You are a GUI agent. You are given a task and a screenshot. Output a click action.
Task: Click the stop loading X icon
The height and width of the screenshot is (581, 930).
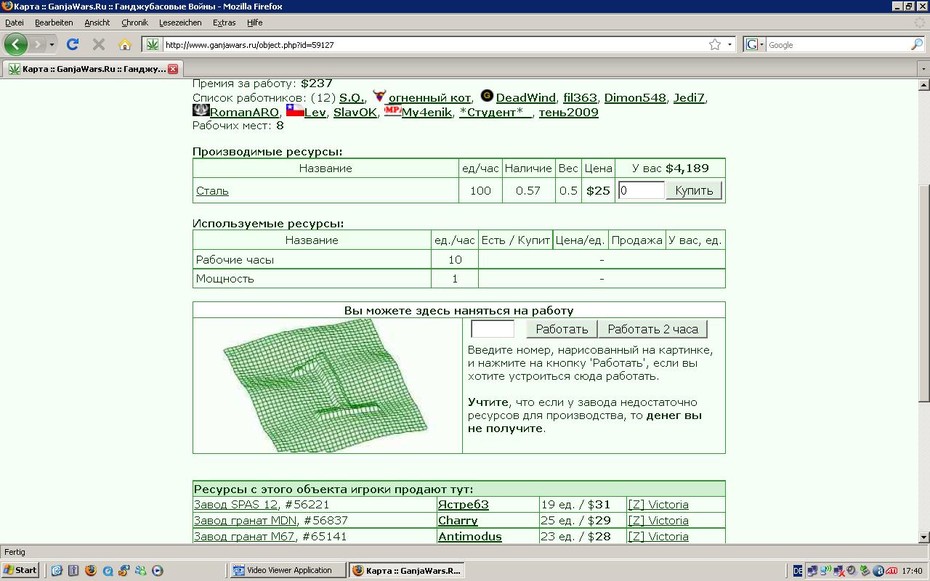pyautogui.click(x=99, y=44)
